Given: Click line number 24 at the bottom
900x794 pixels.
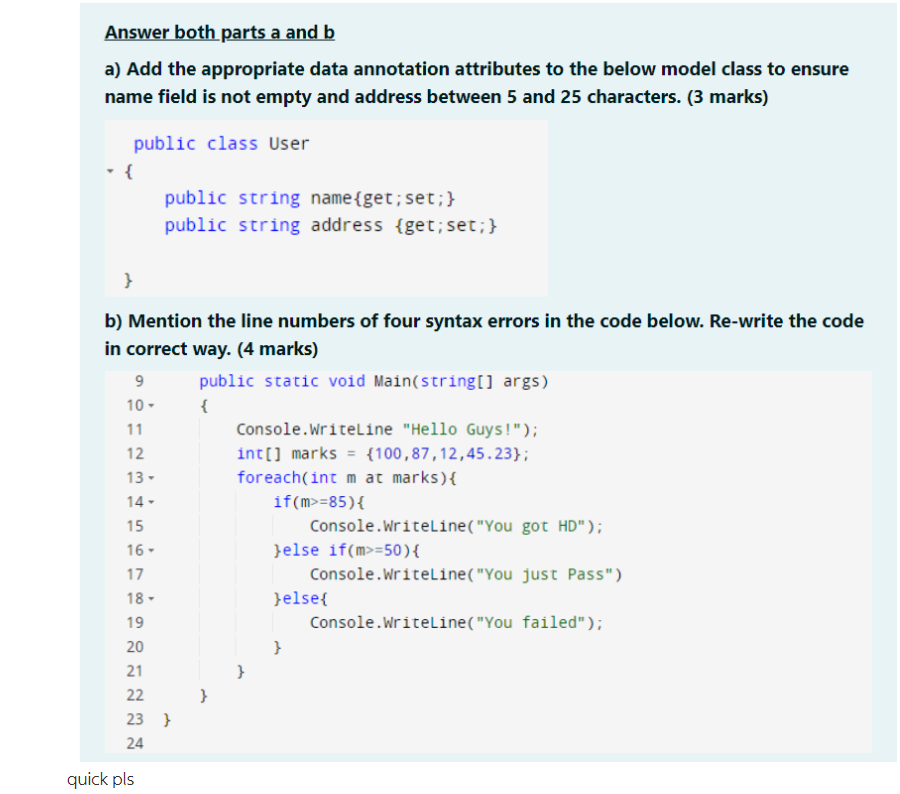Looking at the screenshot, I should pyautogui.click(x=135, y=743).
